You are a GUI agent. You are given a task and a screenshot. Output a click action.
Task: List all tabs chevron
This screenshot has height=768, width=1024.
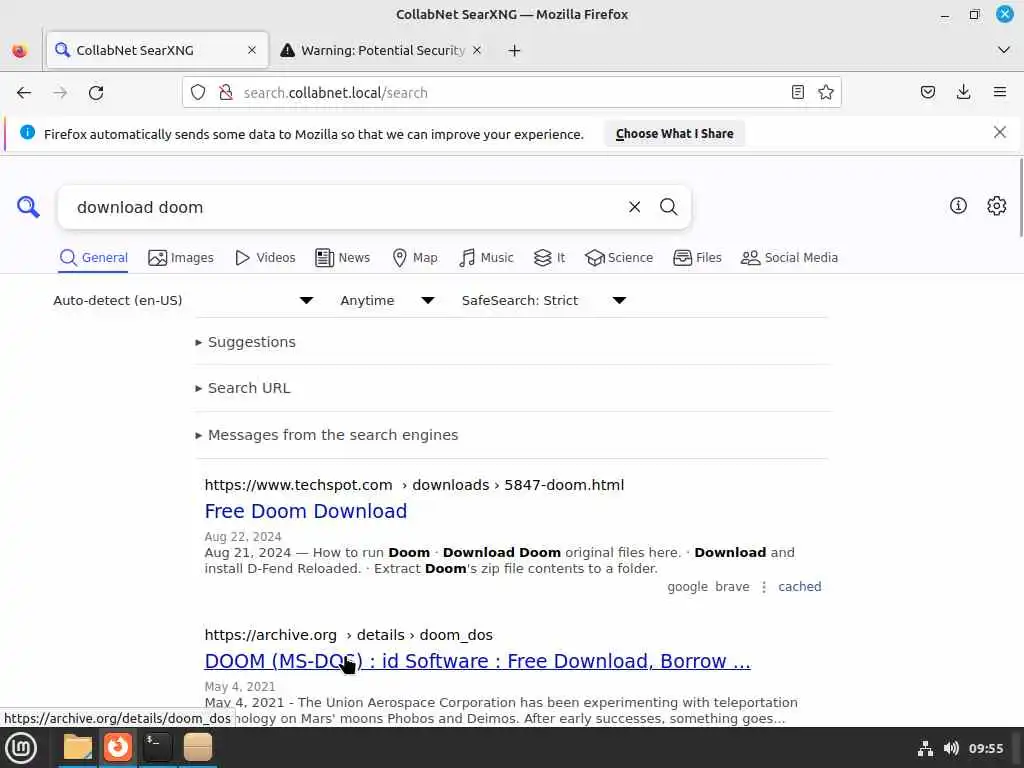point(1004,50)
